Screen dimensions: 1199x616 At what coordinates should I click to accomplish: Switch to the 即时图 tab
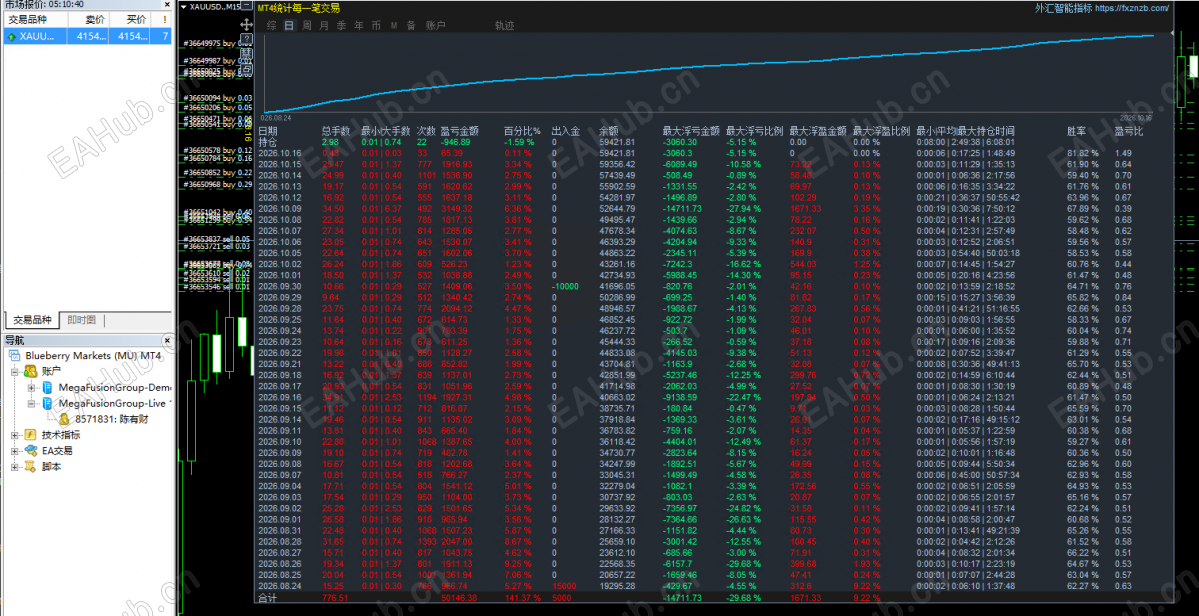point(82,320)
